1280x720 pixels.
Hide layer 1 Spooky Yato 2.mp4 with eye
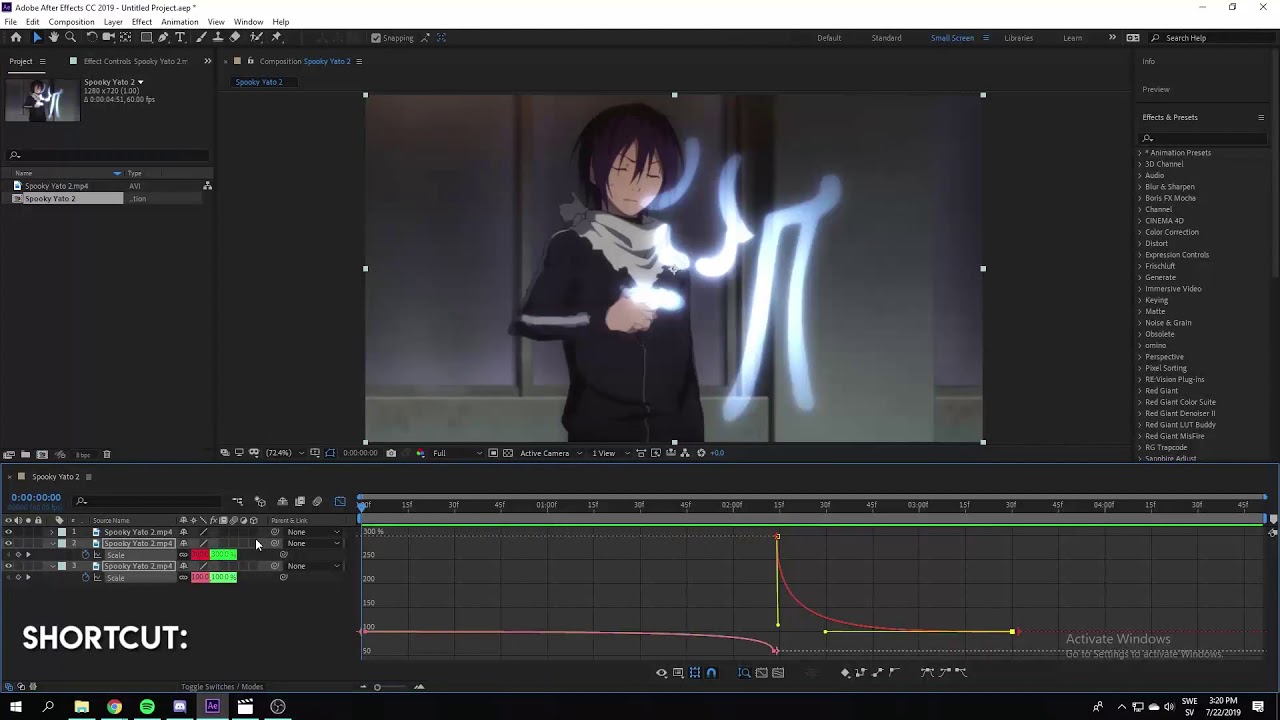click(8, 532)
